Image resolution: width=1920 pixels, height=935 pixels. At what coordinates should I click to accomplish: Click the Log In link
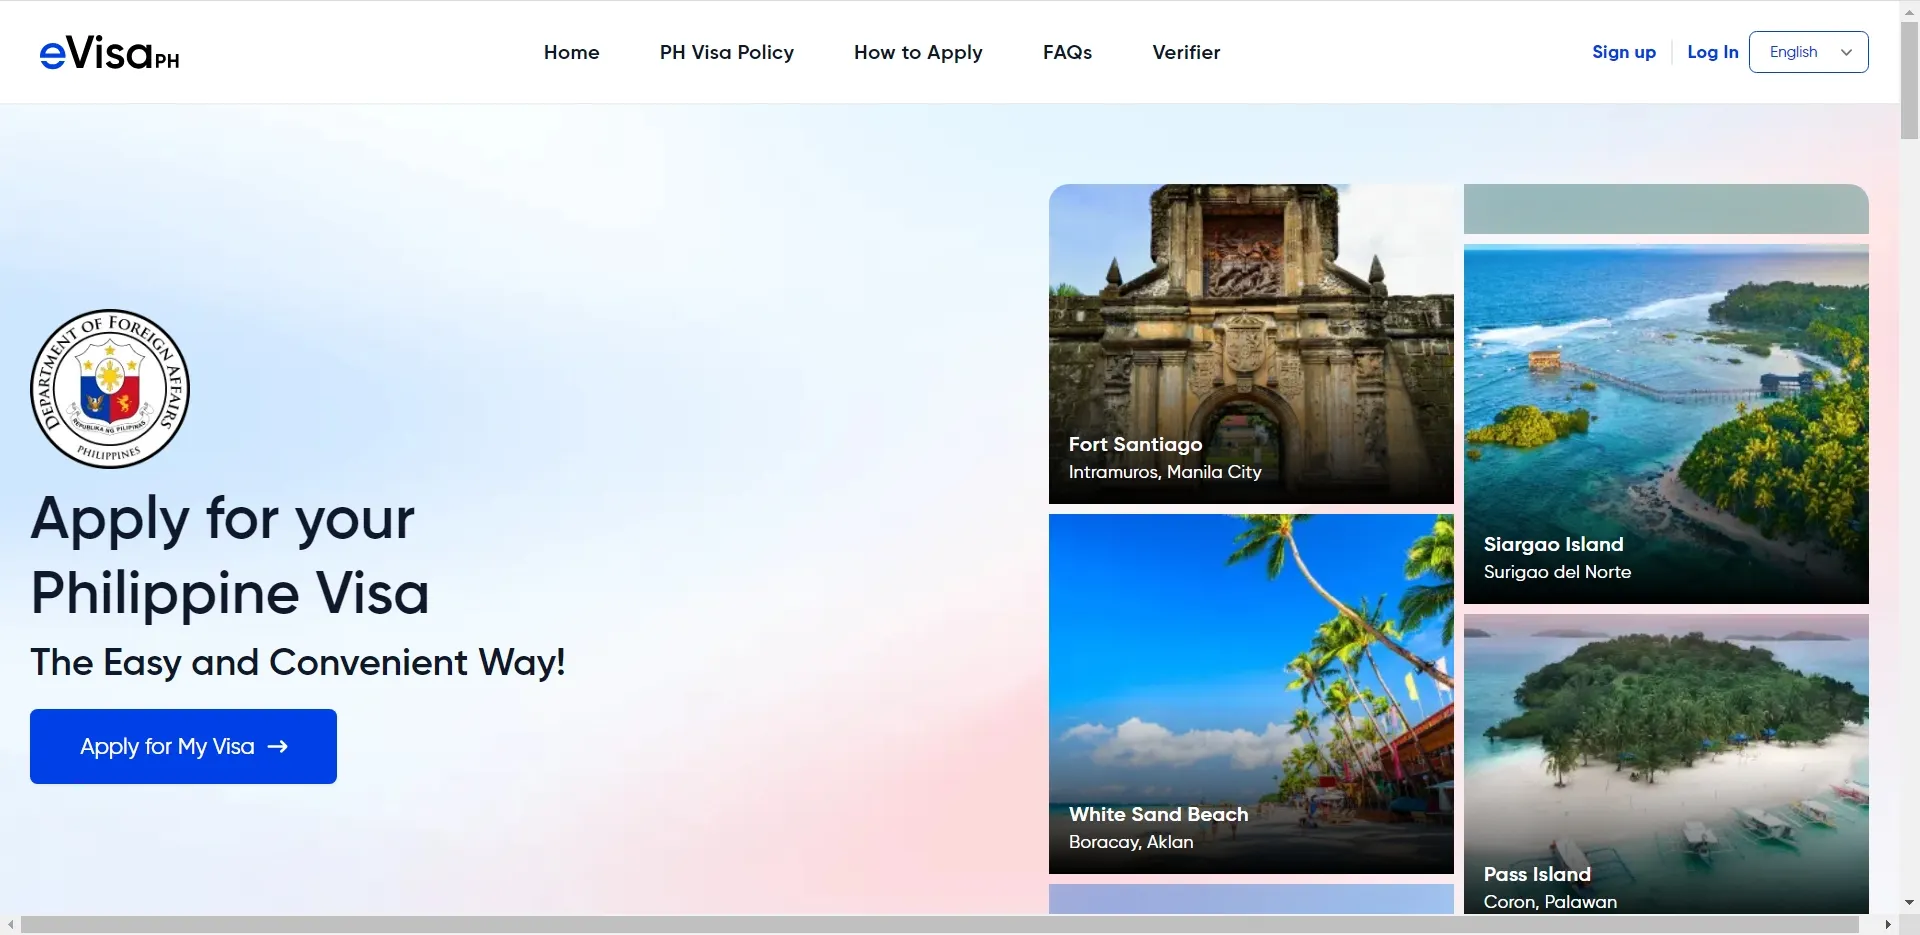click(1712, 52)
